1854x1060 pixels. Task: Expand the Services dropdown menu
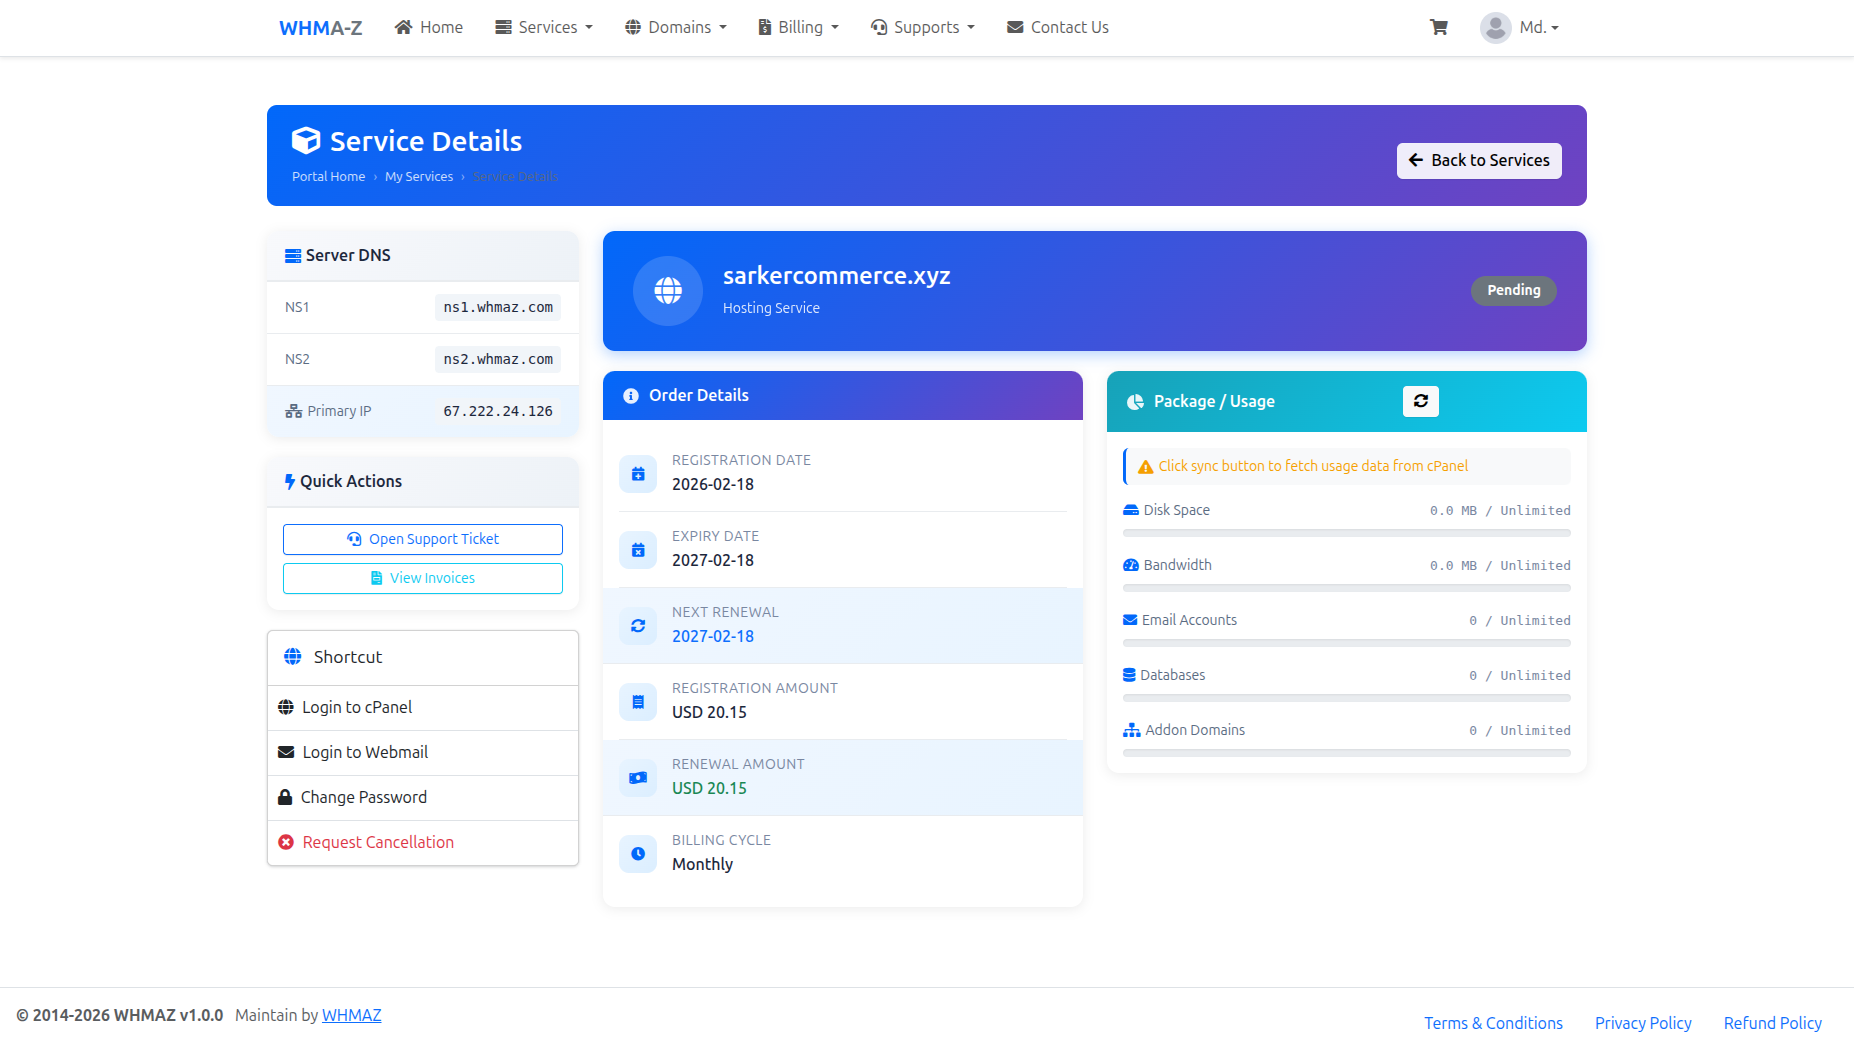[544, 28]
